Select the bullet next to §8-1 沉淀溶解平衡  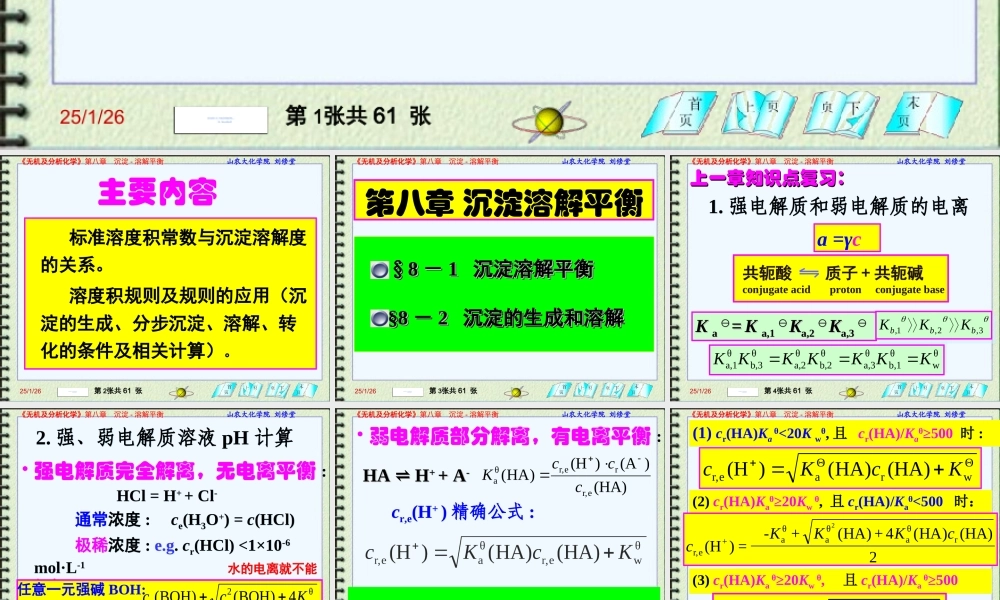coord(378,270)
